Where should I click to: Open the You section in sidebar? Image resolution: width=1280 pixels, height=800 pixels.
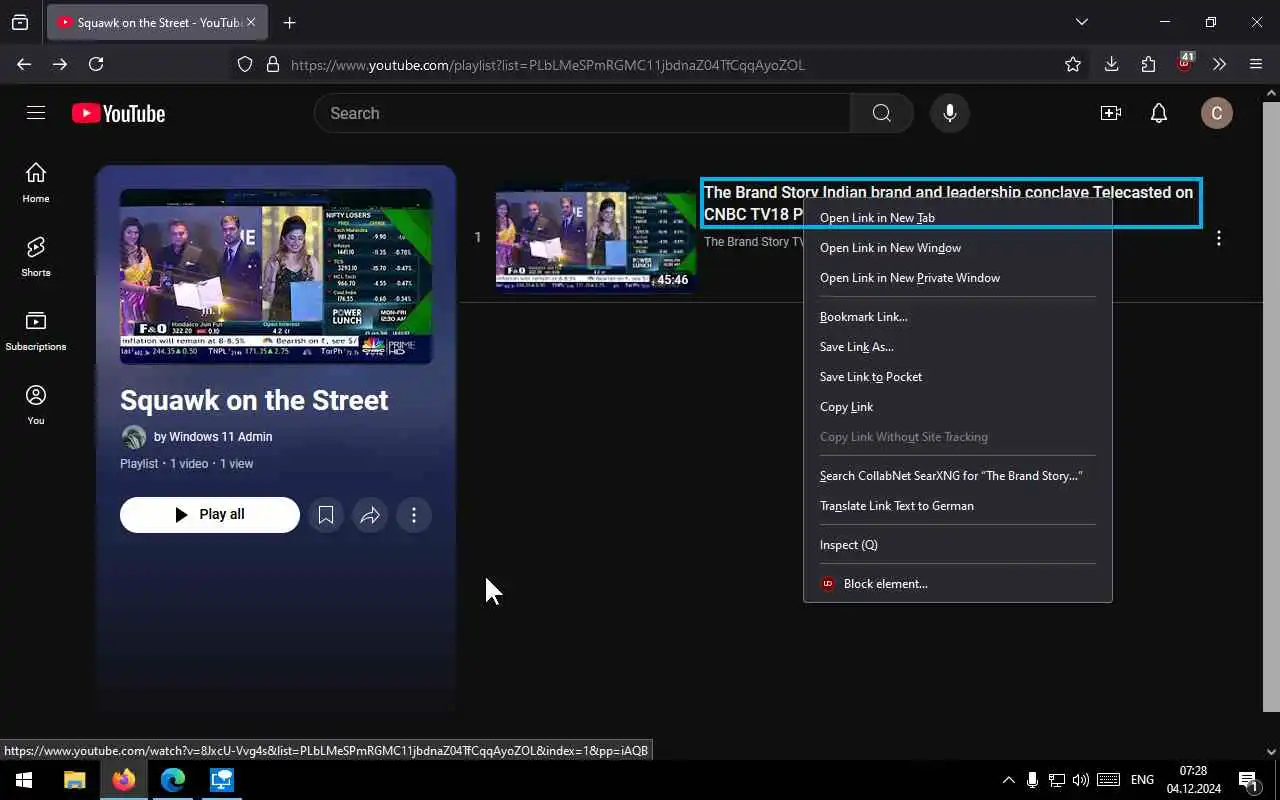pyautogui.click(x=36, y=405)
